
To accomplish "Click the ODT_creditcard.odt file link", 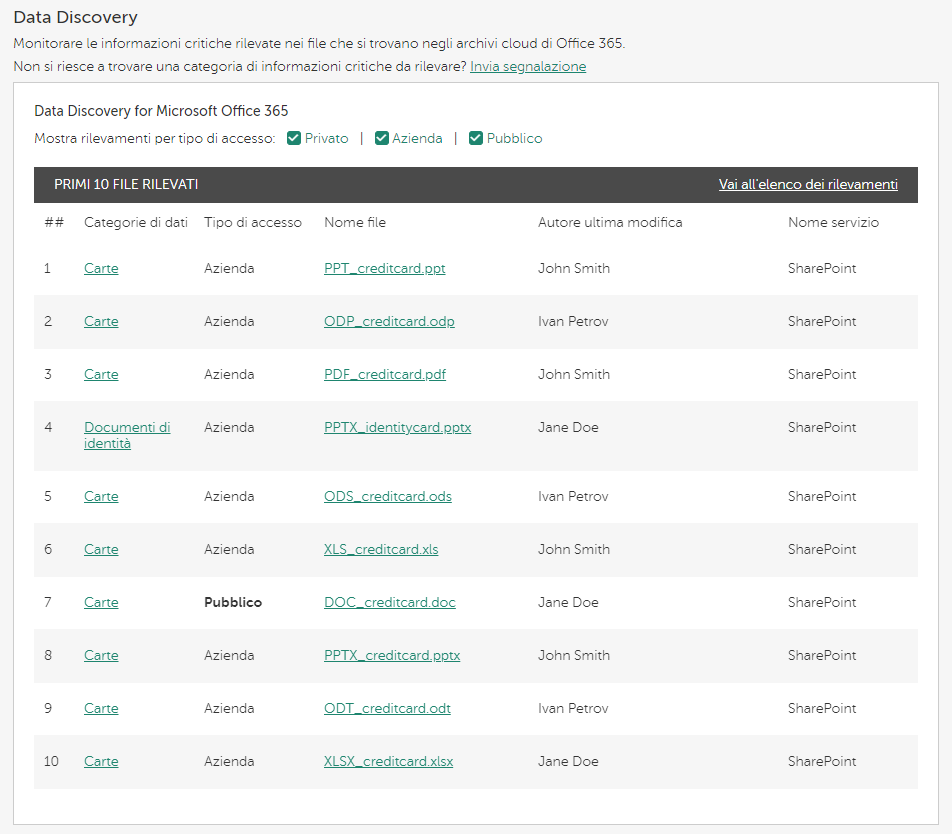I will tap(387, 709).
